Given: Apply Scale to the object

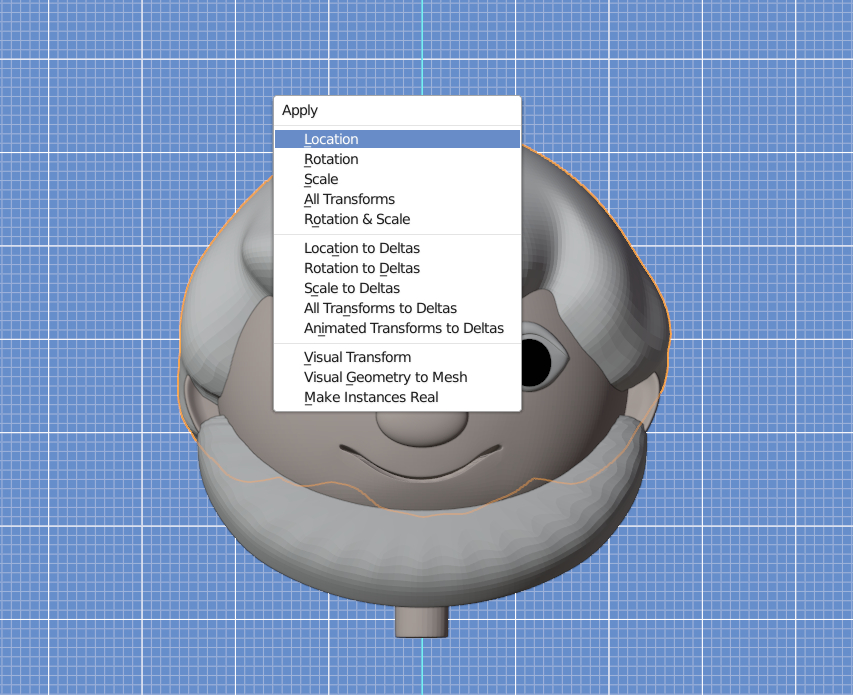Looking at the screenshot, I should click(321, 179).
